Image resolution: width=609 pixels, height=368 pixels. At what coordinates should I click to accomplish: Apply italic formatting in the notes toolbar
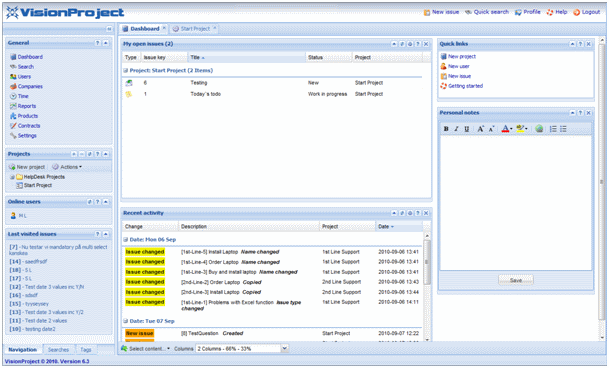(x=456, y=129)
